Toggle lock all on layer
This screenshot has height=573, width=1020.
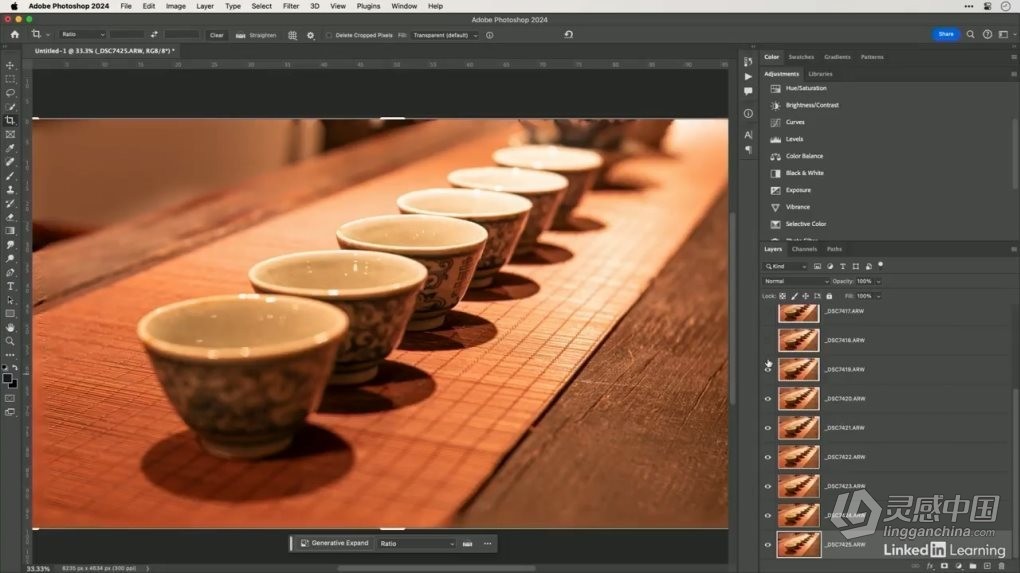click(829, 296)
